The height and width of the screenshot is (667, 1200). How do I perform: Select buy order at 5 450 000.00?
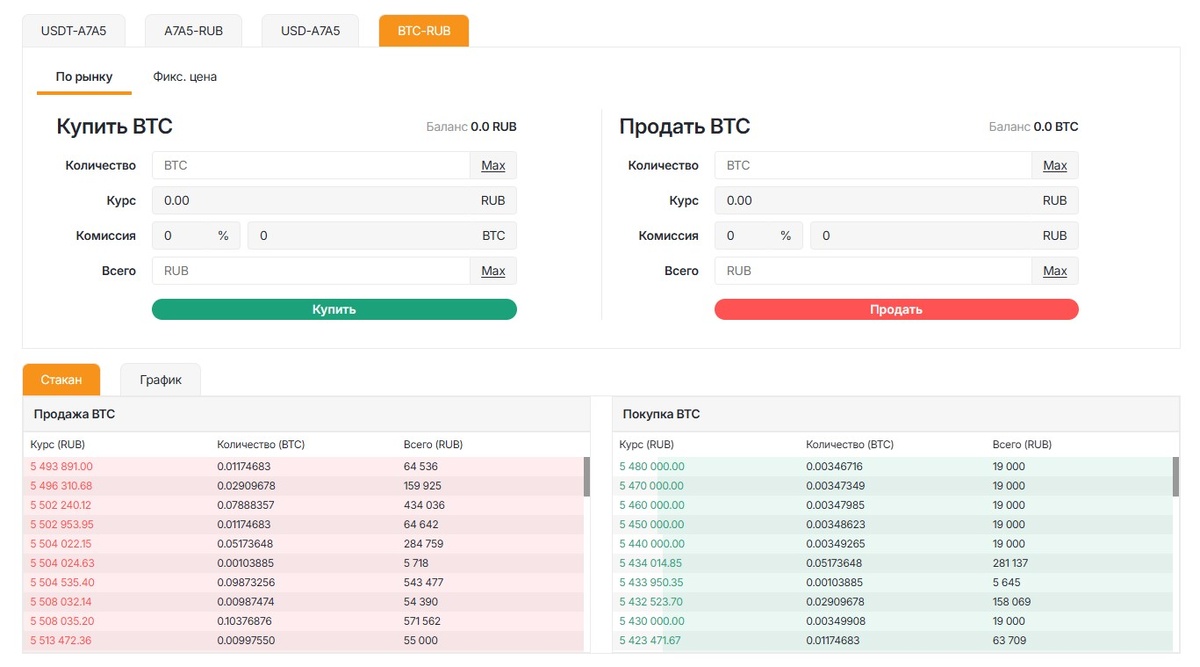coord(892,524)
